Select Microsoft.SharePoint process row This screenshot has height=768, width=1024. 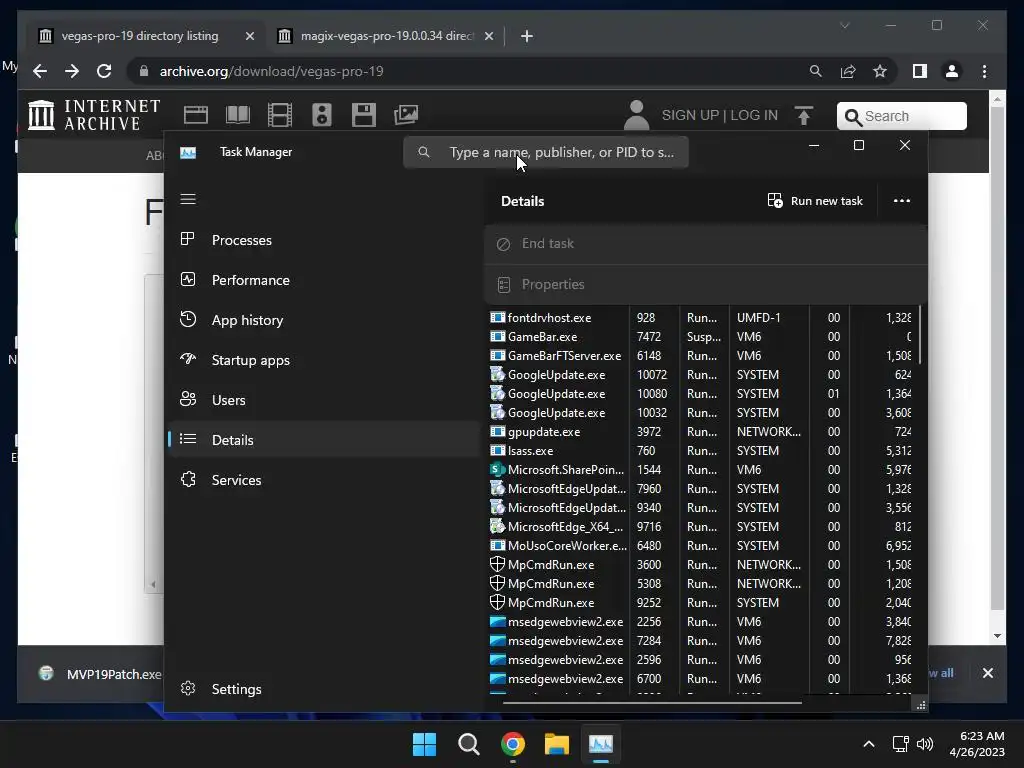[701, 470]
